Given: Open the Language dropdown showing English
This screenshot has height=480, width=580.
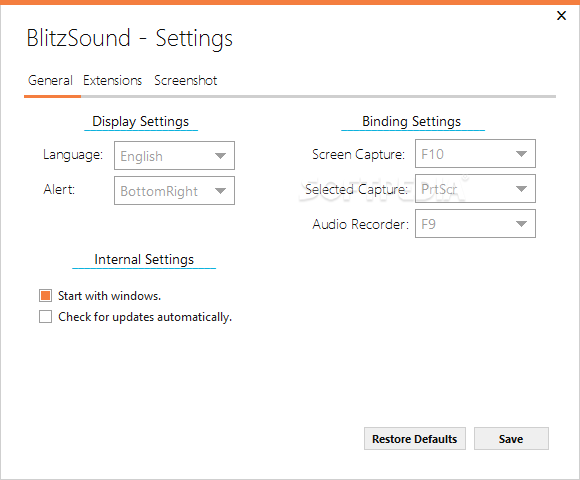Looking at the screenshot, I should coord(174,155).
